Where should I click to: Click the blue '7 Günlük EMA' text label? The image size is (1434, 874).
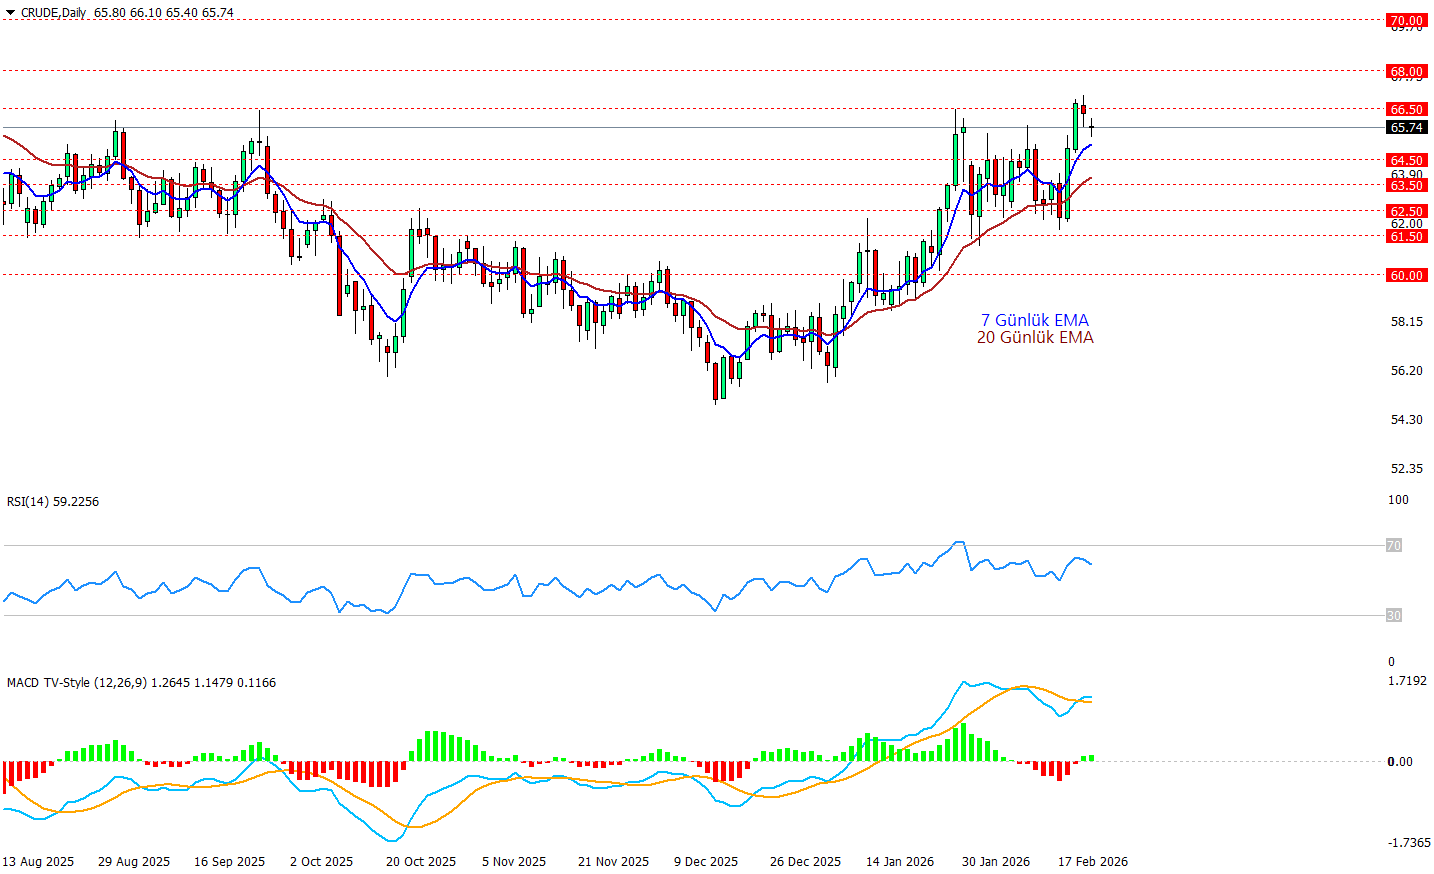click(x=1034, y=320)
